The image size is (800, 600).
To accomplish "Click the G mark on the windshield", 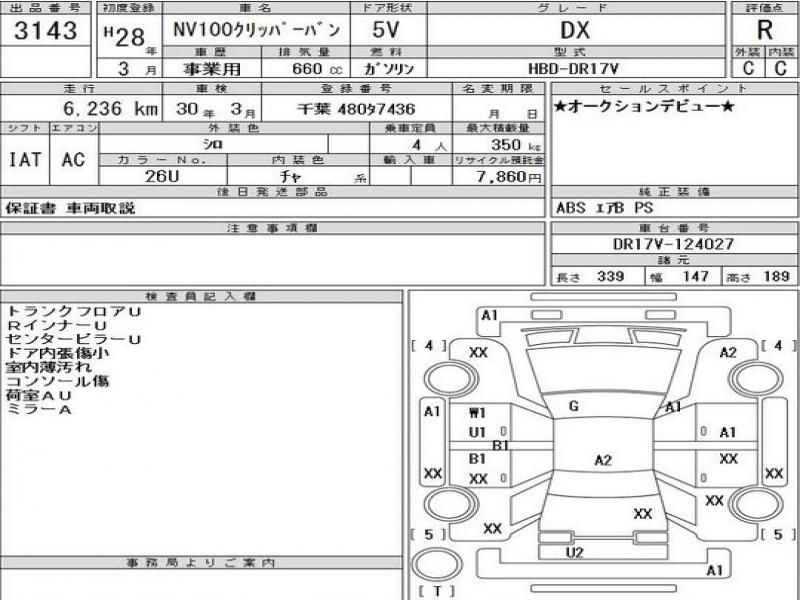I will 573,406.
